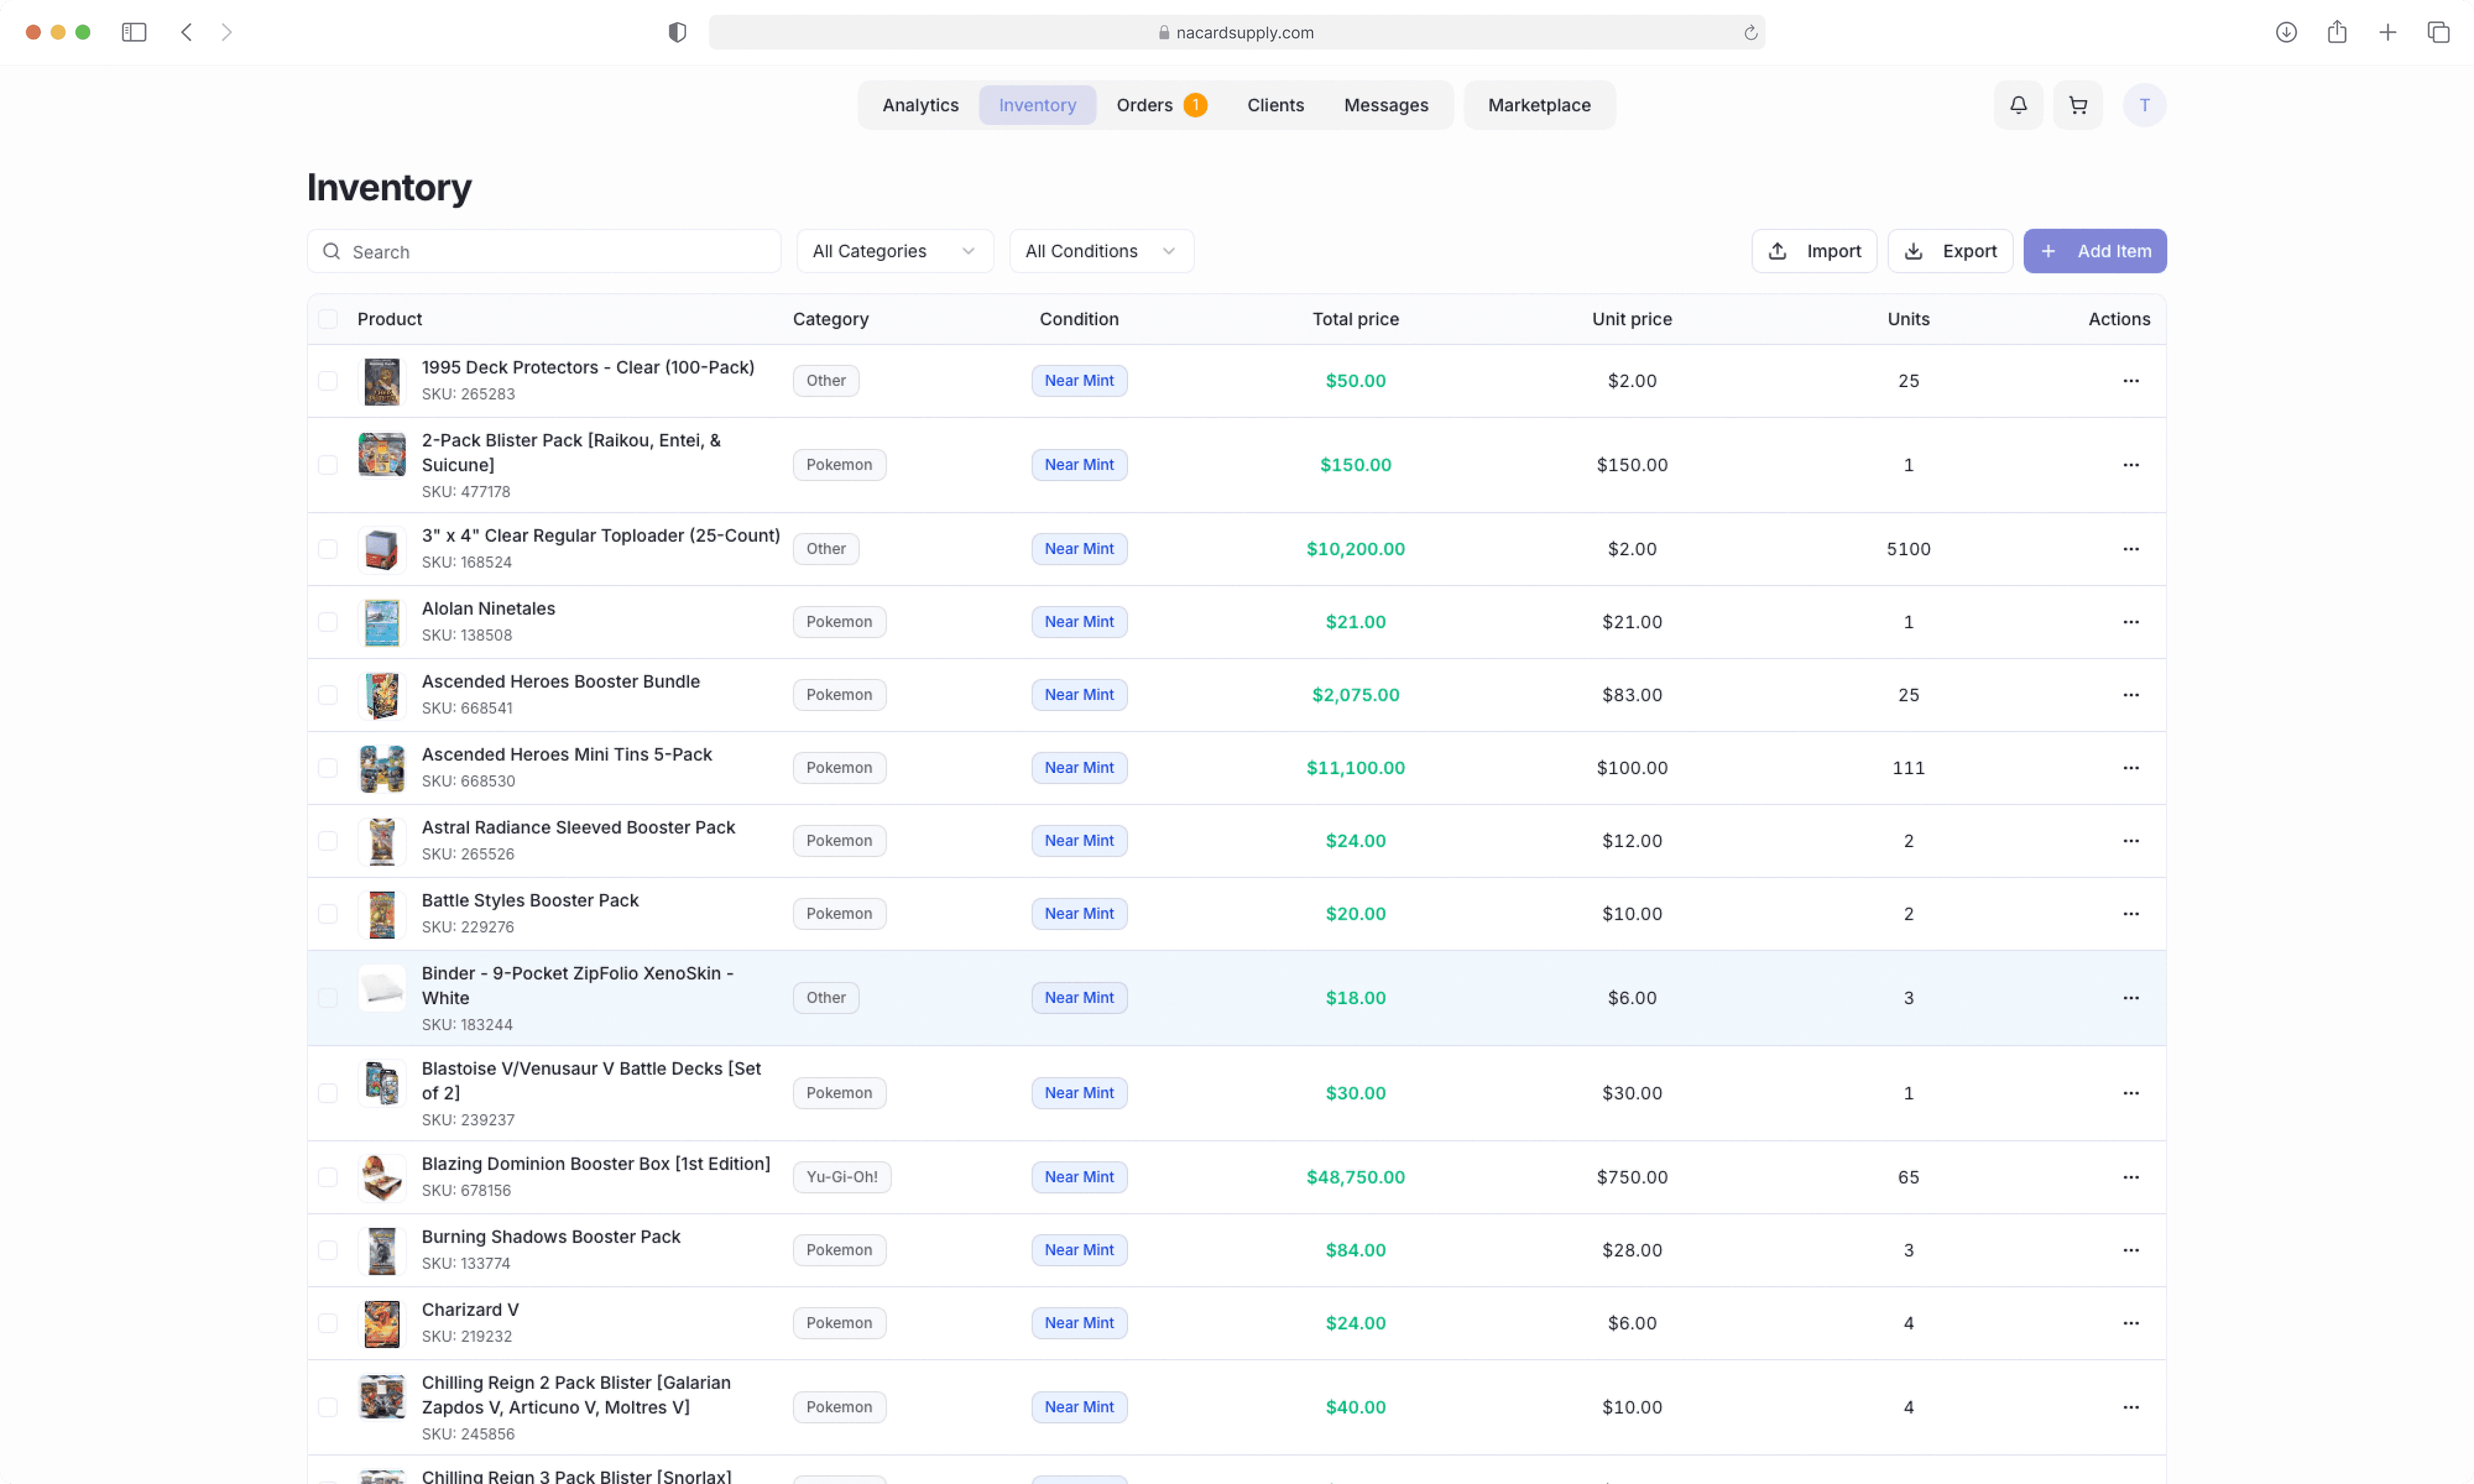This screenshot has height=1484, width=2474.
Task: Open the Orders tab
Action: 1161,105
